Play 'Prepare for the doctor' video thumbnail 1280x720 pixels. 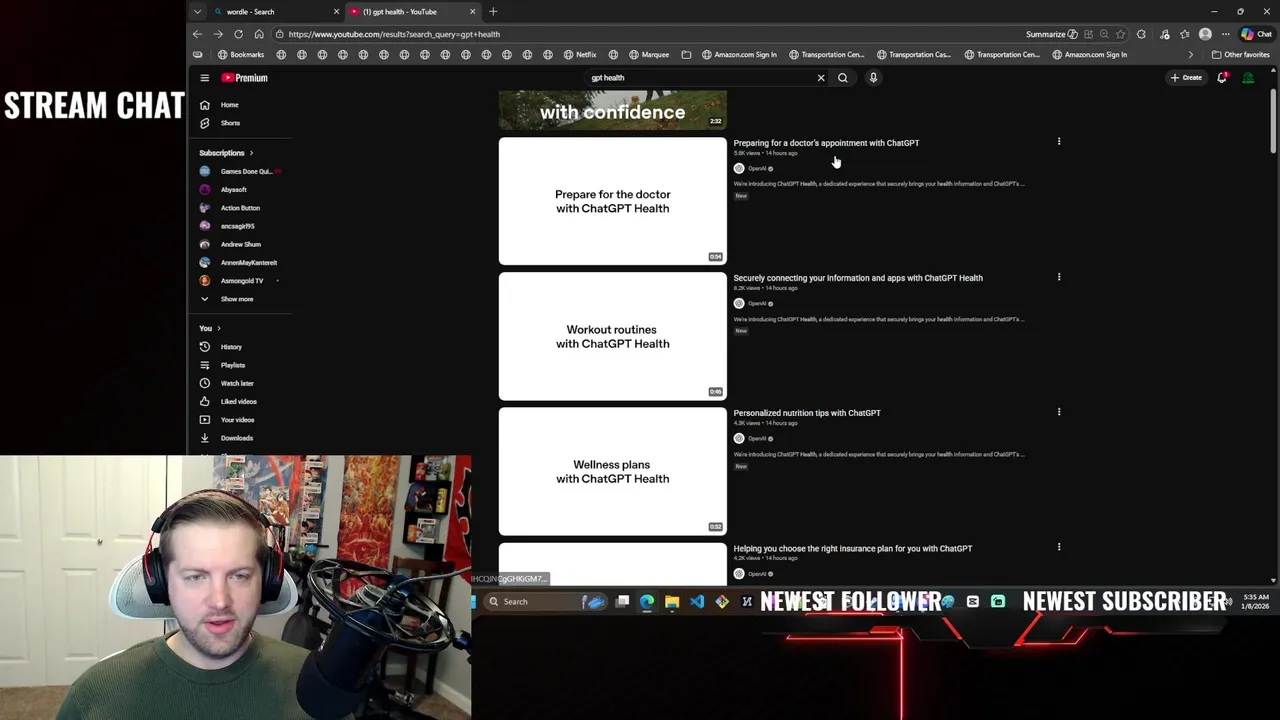click(613, 201)
